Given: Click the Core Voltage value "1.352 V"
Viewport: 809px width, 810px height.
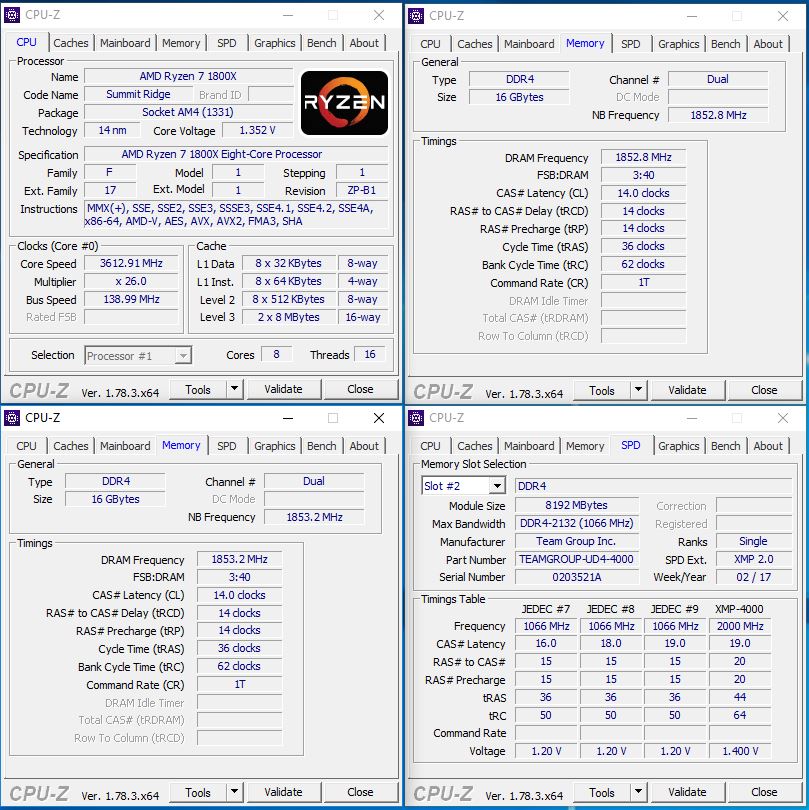Looking at the screenshot, I should pyautogui.click(x=257, y=130).
